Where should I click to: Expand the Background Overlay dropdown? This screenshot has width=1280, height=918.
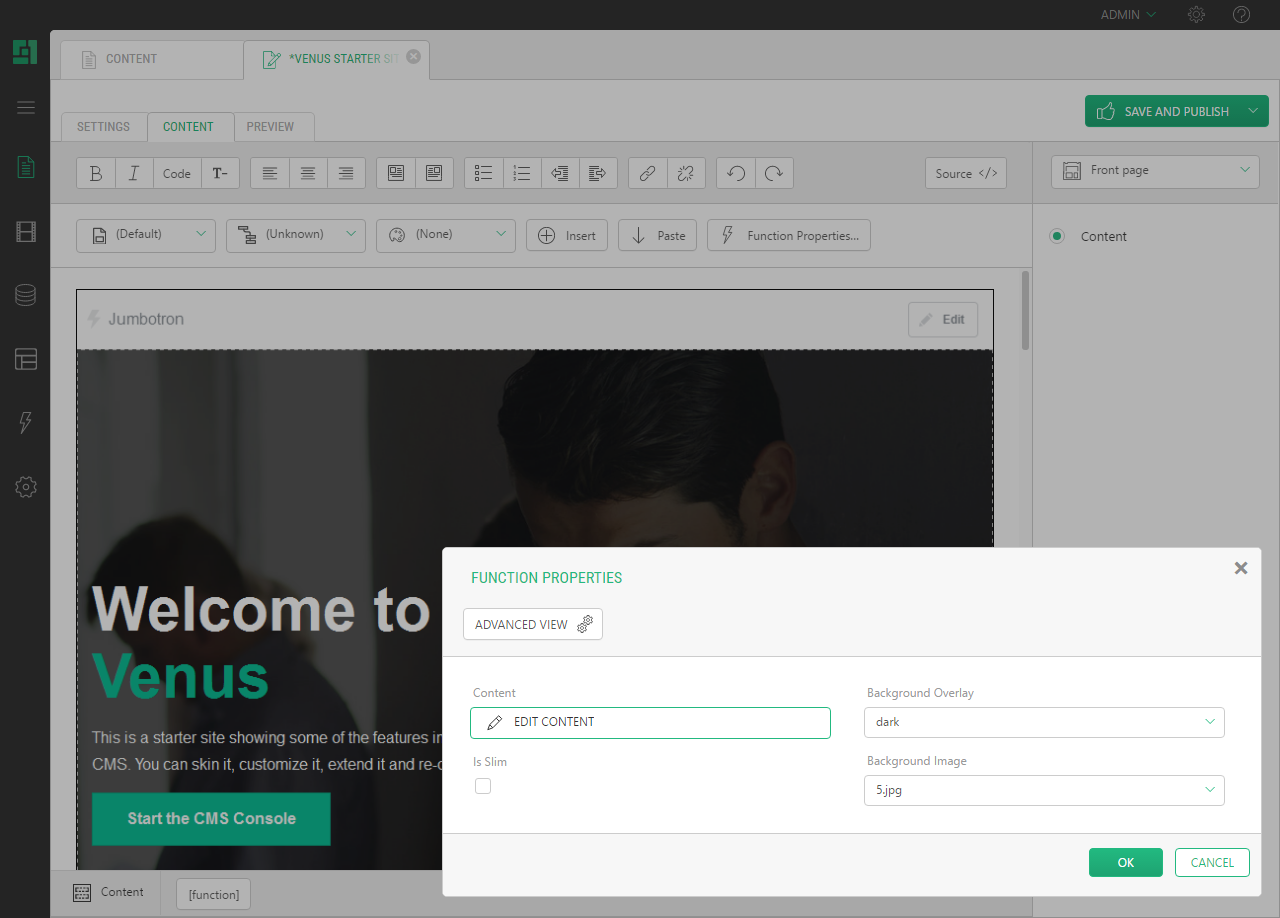(x=1044, y=722)
